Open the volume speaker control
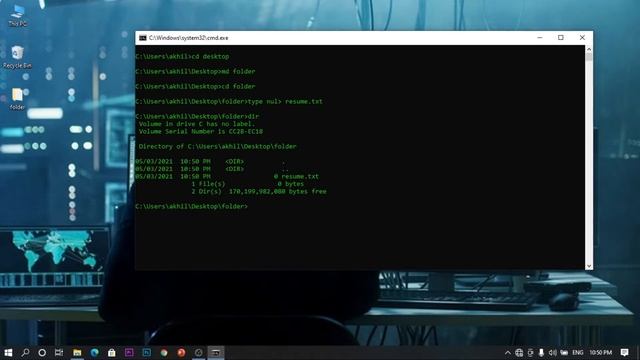 coord(553,353)
